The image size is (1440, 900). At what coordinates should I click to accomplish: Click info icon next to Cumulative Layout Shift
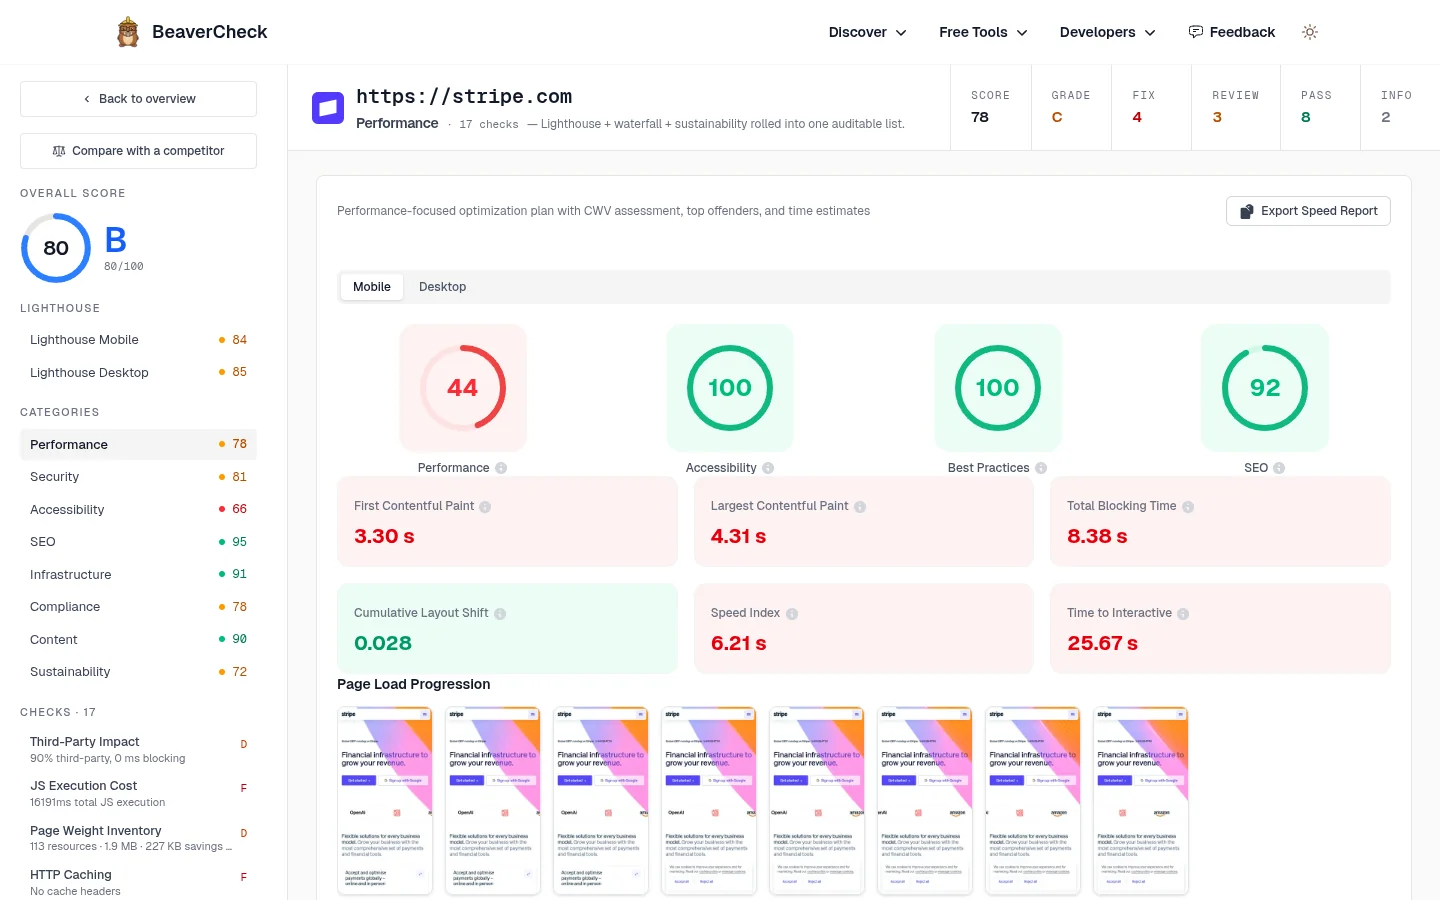pos(500,614)
